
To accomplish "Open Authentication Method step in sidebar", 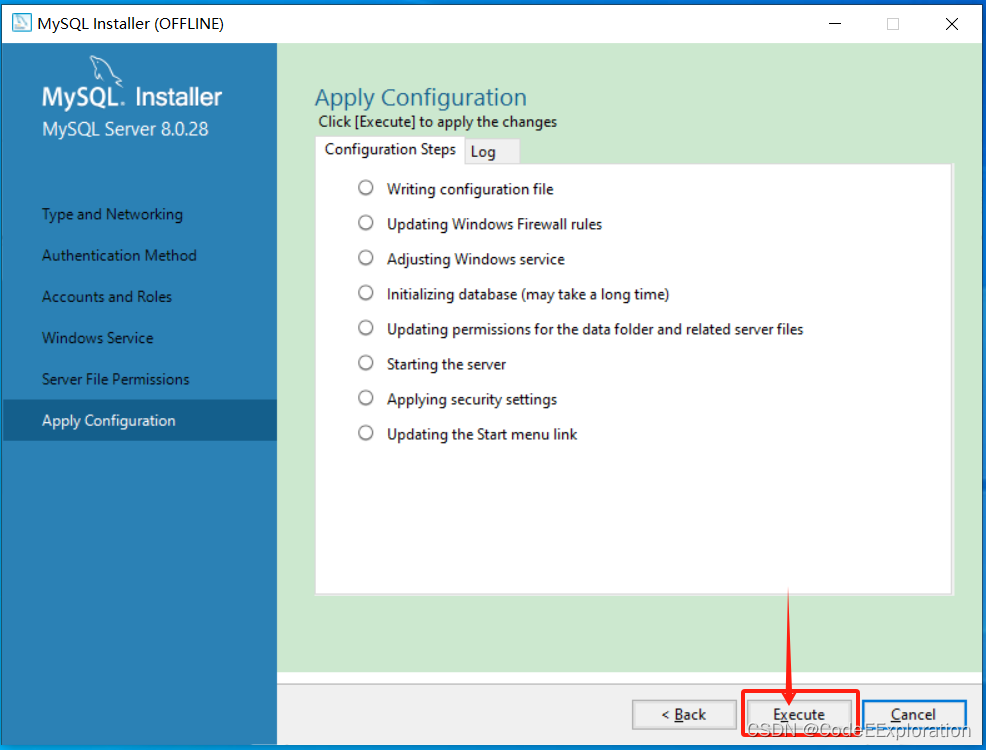I will pos(119,255).
